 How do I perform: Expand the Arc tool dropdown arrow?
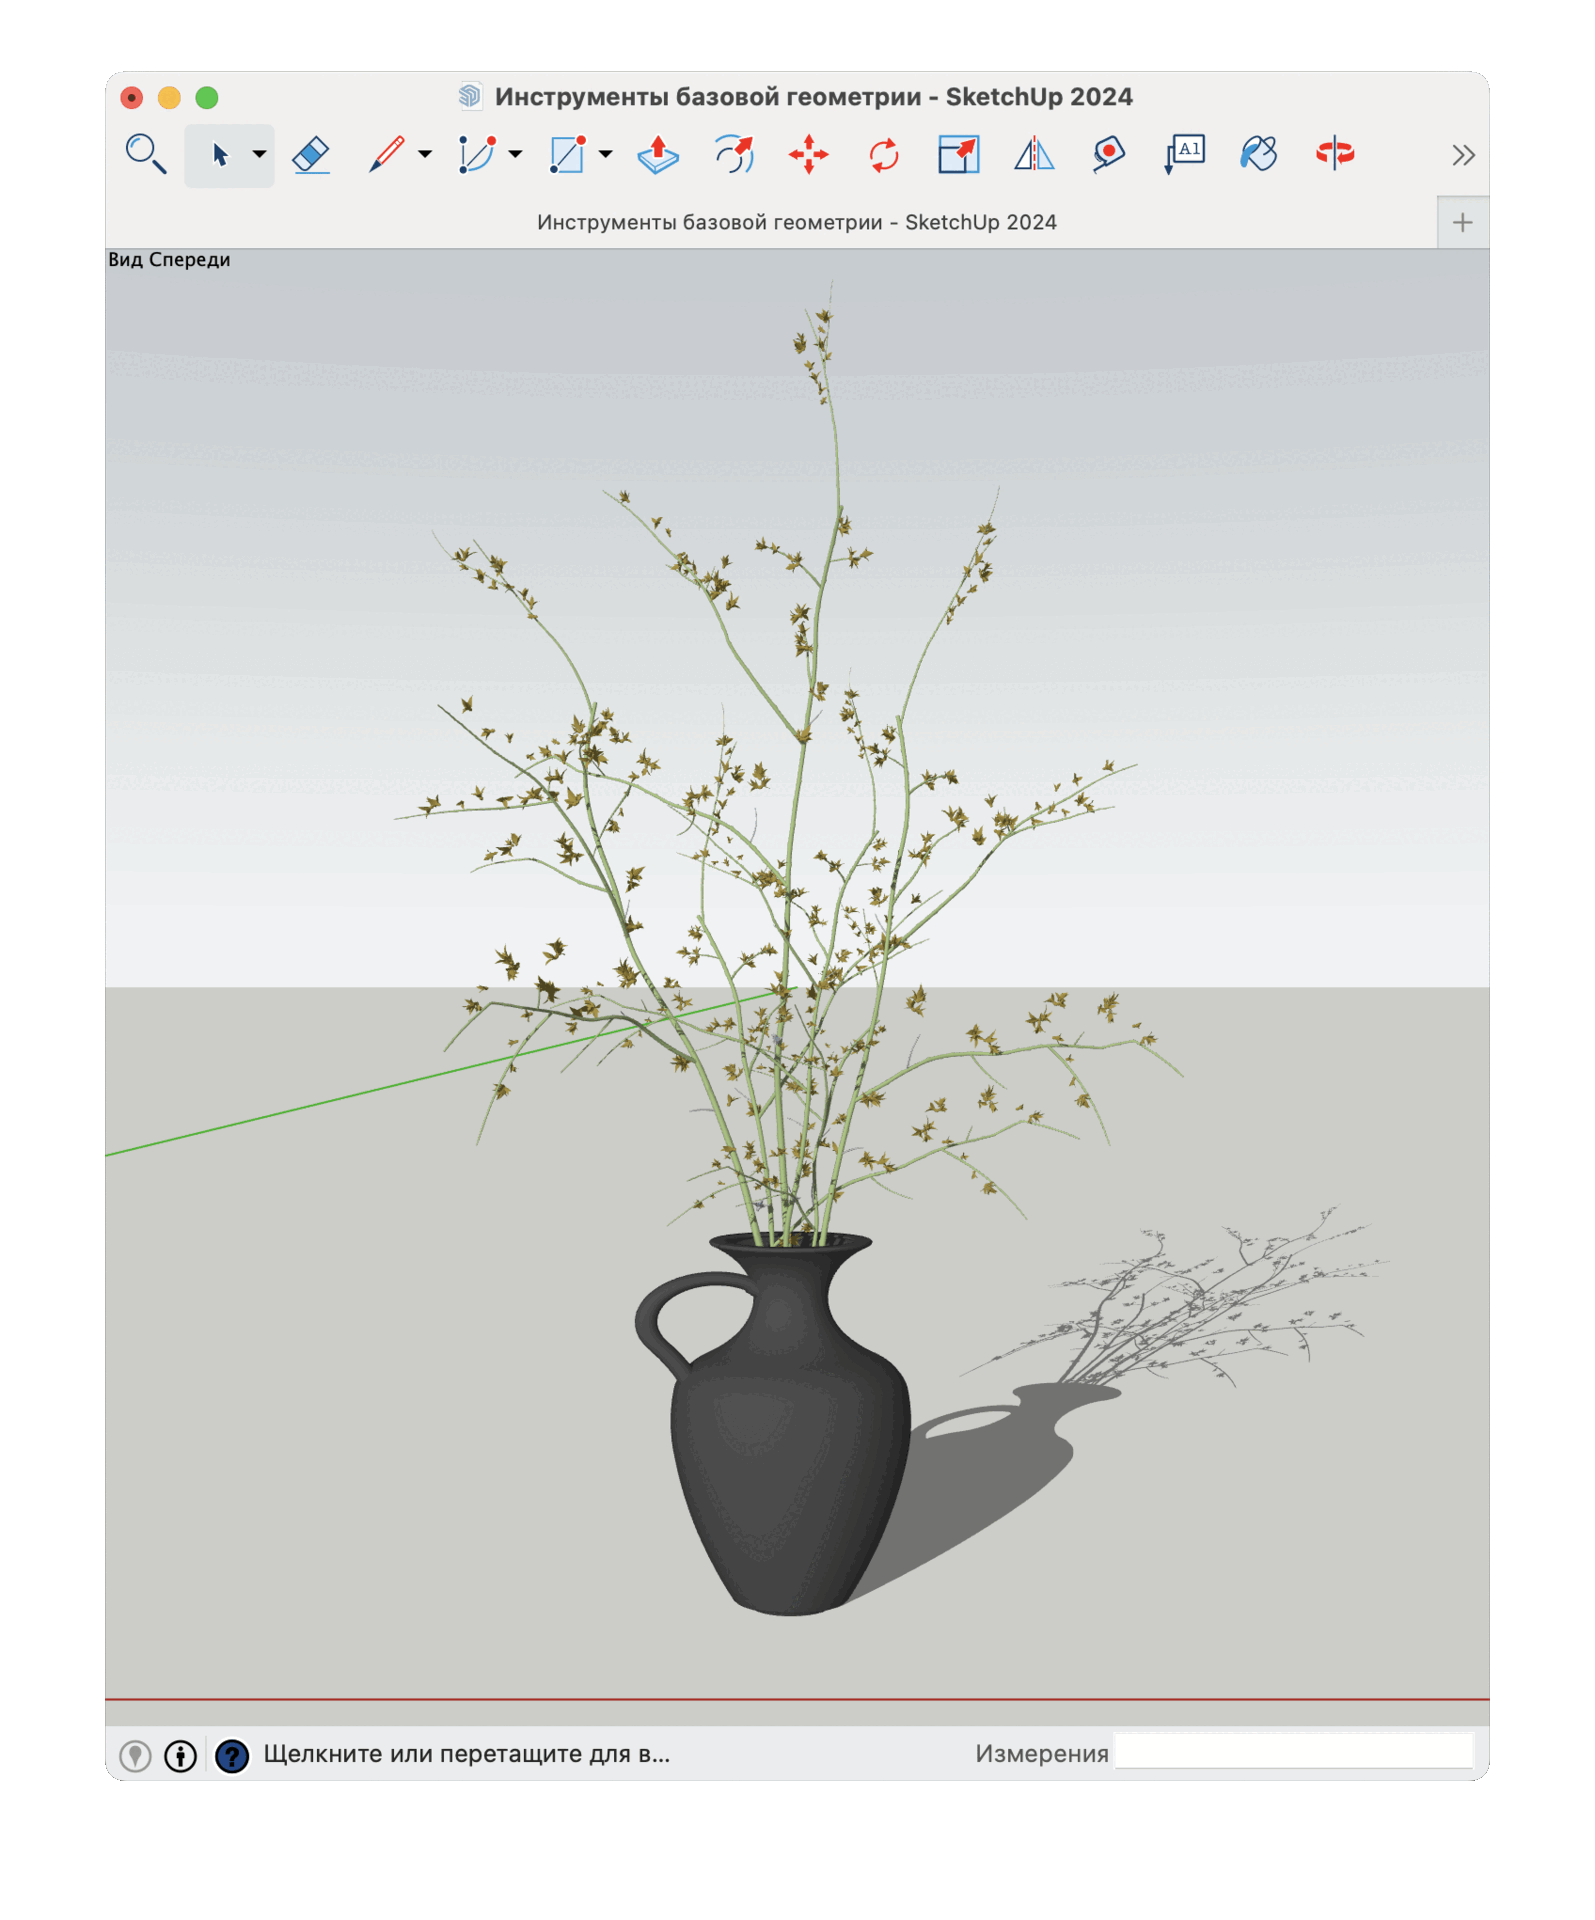(x=515, y=155)
